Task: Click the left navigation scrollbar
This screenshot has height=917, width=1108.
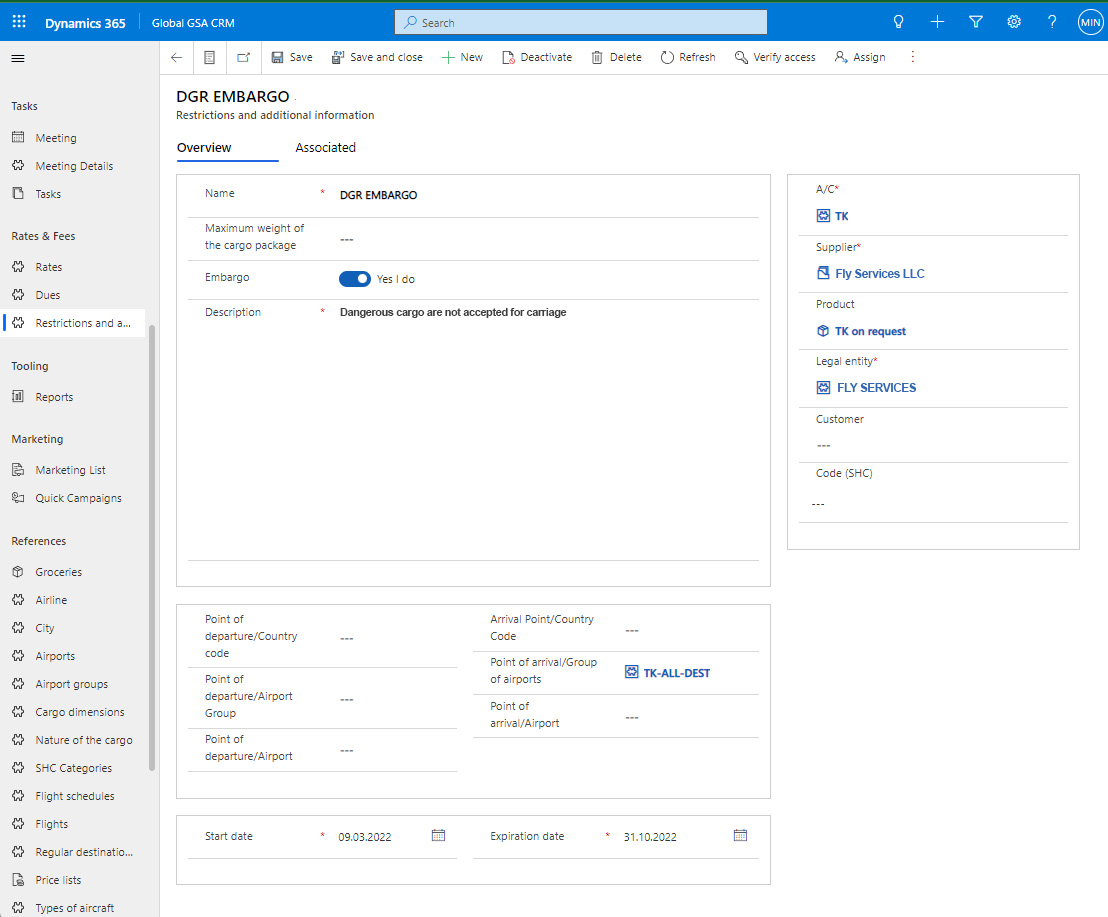Action: tap(152, 548)
